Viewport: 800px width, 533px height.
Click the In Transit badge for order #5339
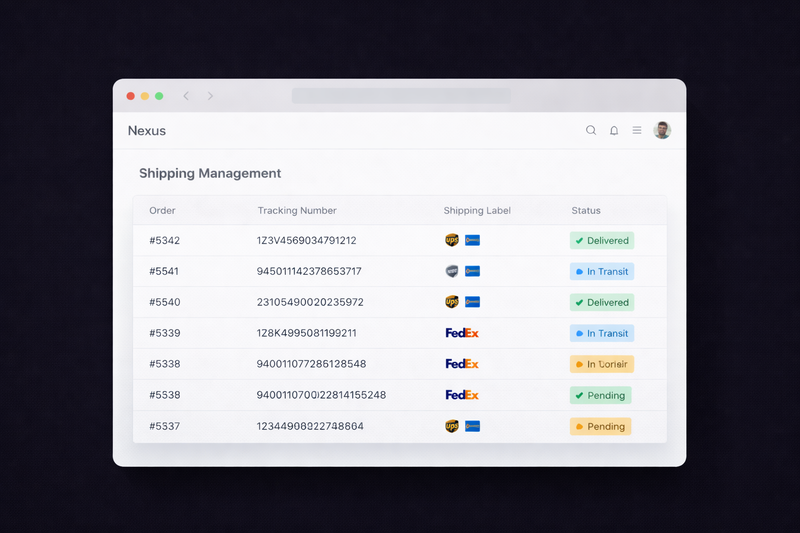pyautogui.click(x=602, y=334)
